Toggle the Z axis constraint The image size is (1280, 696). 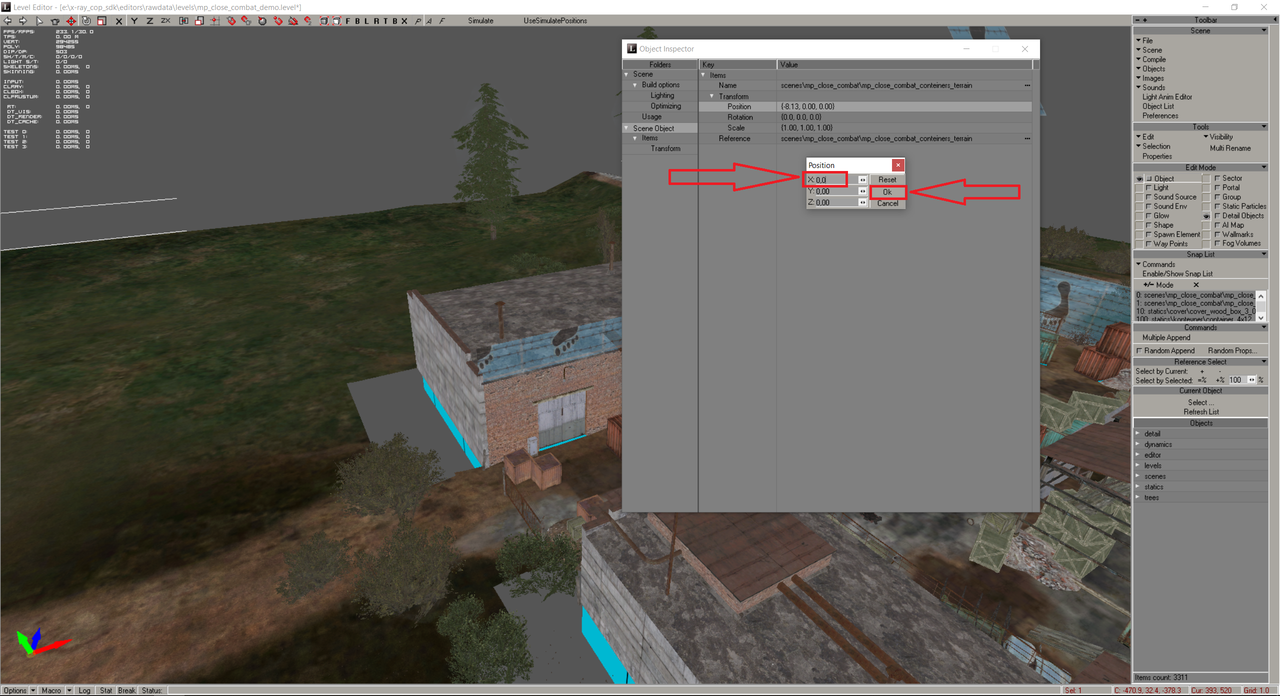point(150,21)
